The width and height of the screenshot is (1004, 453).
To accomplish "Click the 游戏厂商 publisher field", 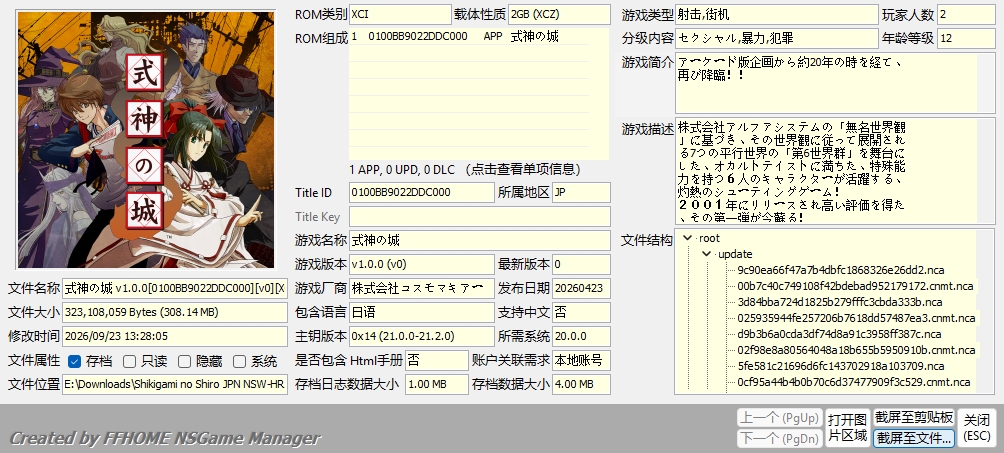I will (421, 288).
